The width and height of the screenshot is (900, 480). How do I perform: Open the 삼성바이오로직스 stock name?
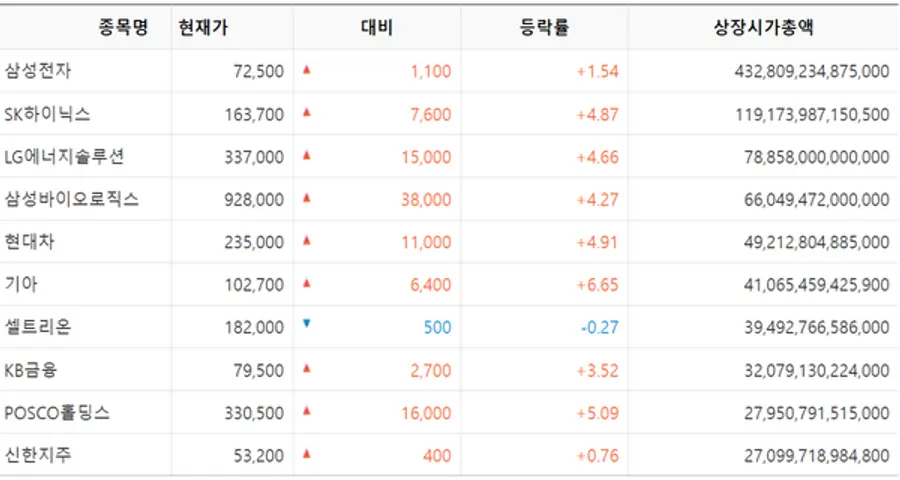pyautogui.click(x=72, y=199)
